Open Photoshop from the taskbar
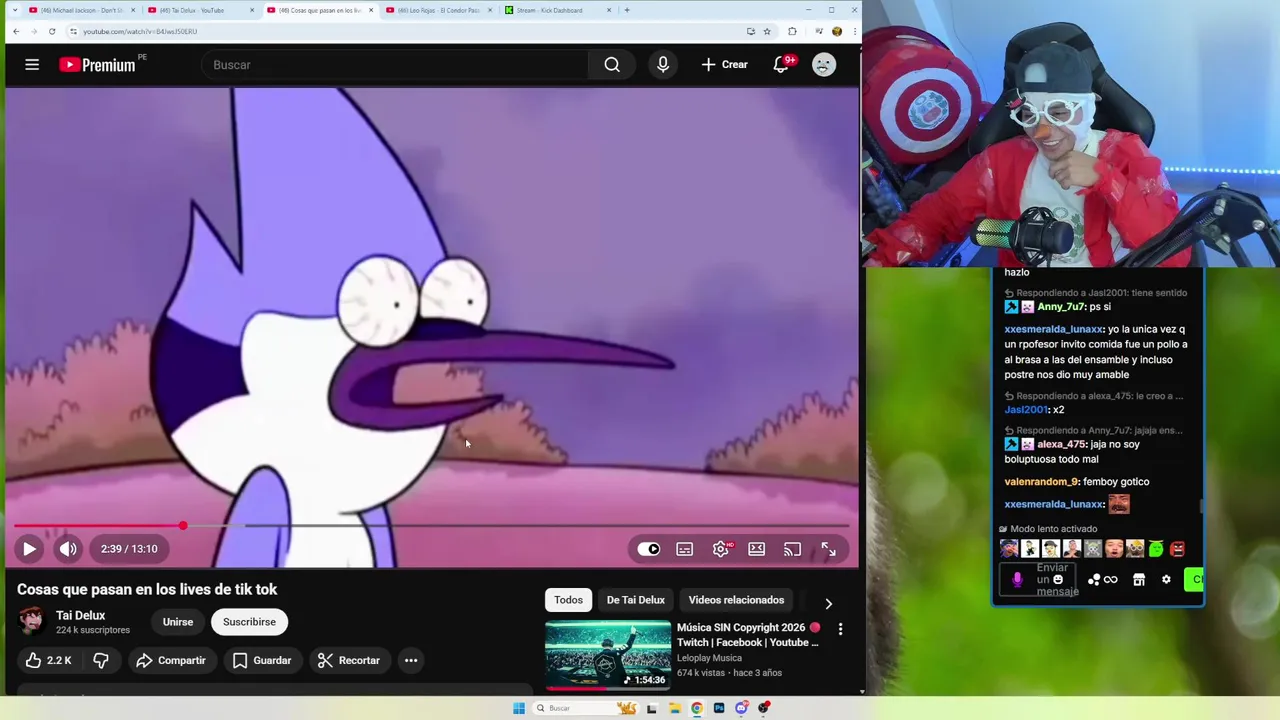This screenshot has height=720, width=1280. click(x=719, y=708)
